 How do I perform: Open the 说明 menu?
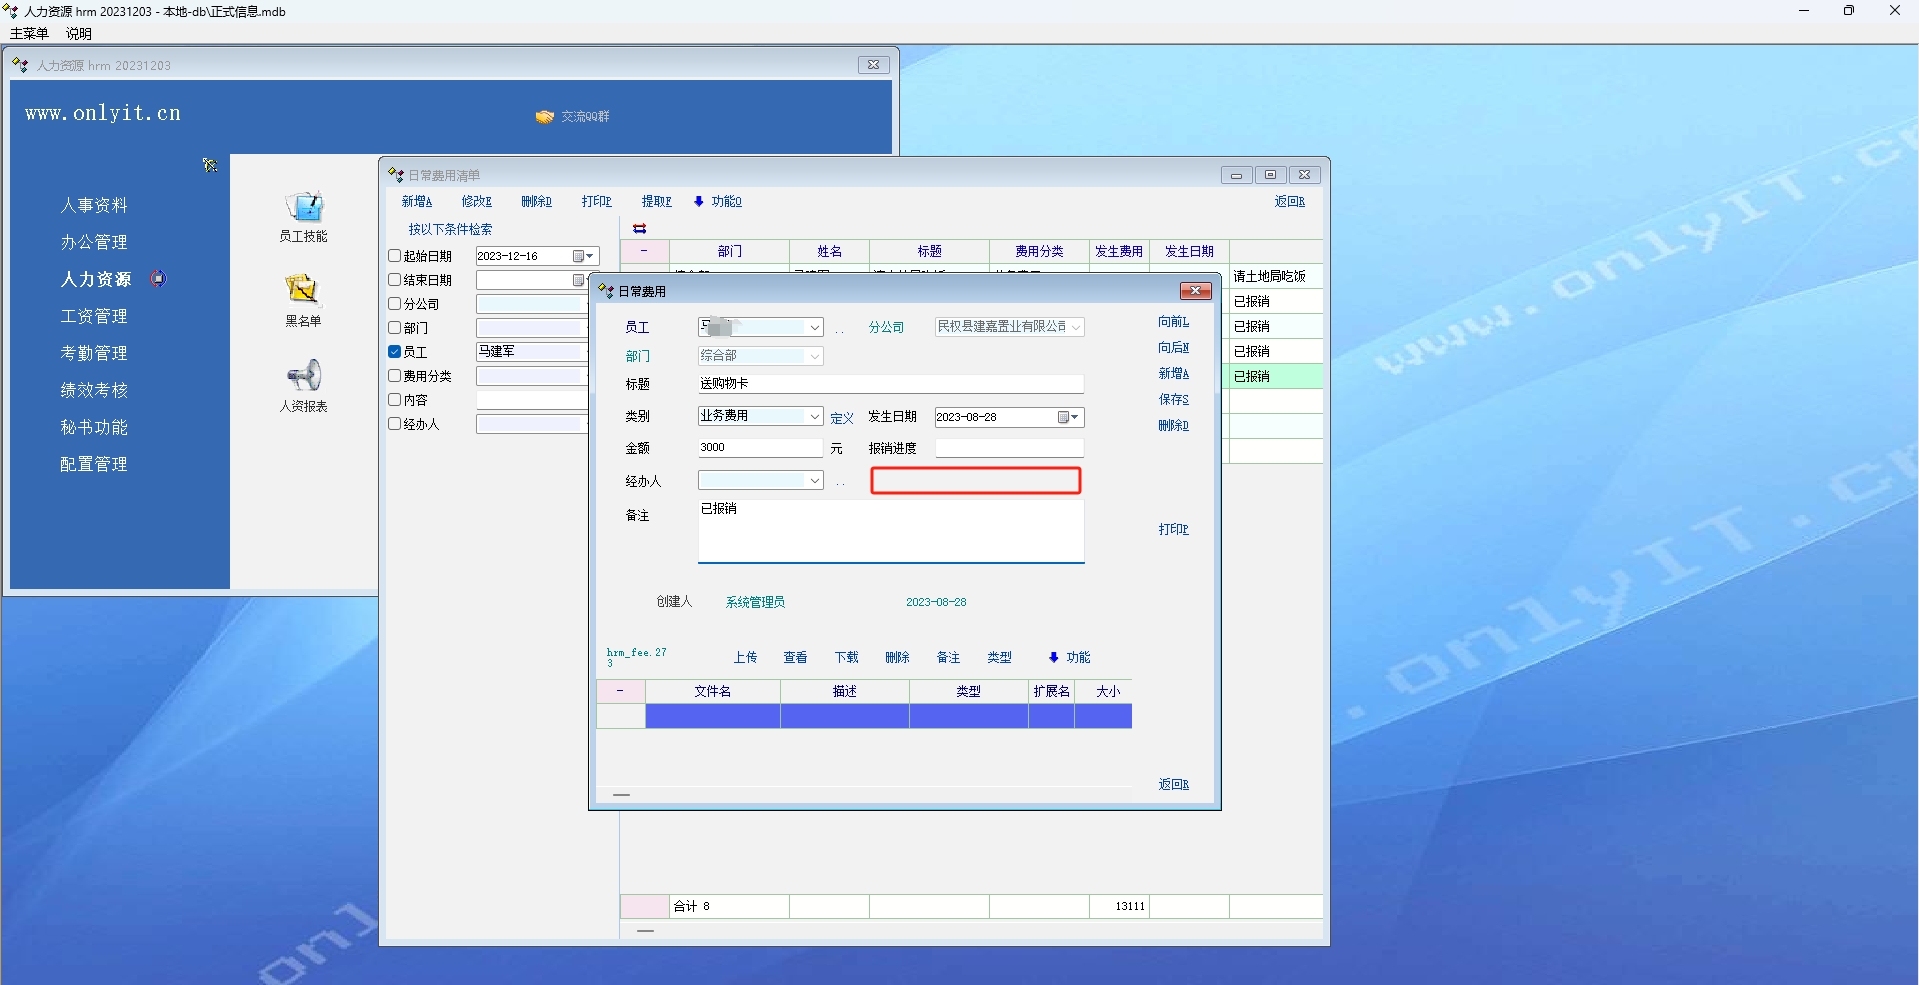79,33
